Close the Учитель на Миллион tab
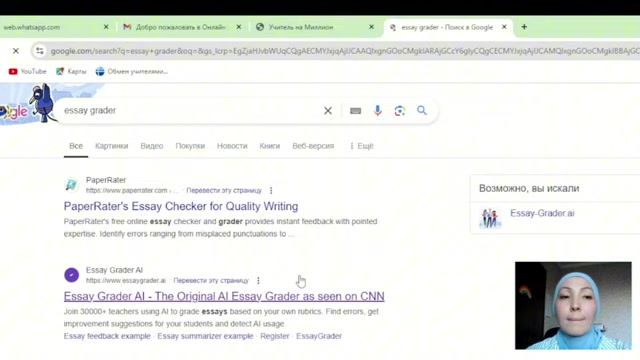The image size is (640, 360). (371, 27)
